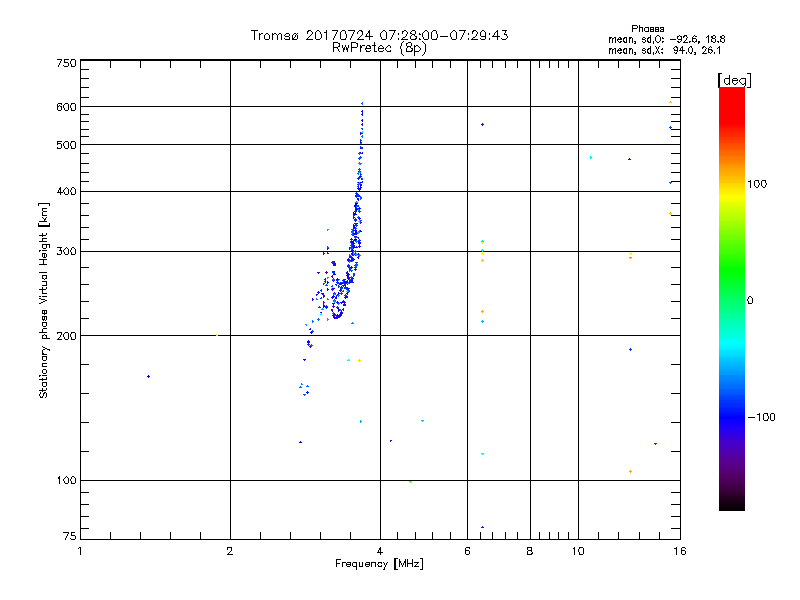Click the 'Frequency [MHz]' x-axis title

[379, 564]
